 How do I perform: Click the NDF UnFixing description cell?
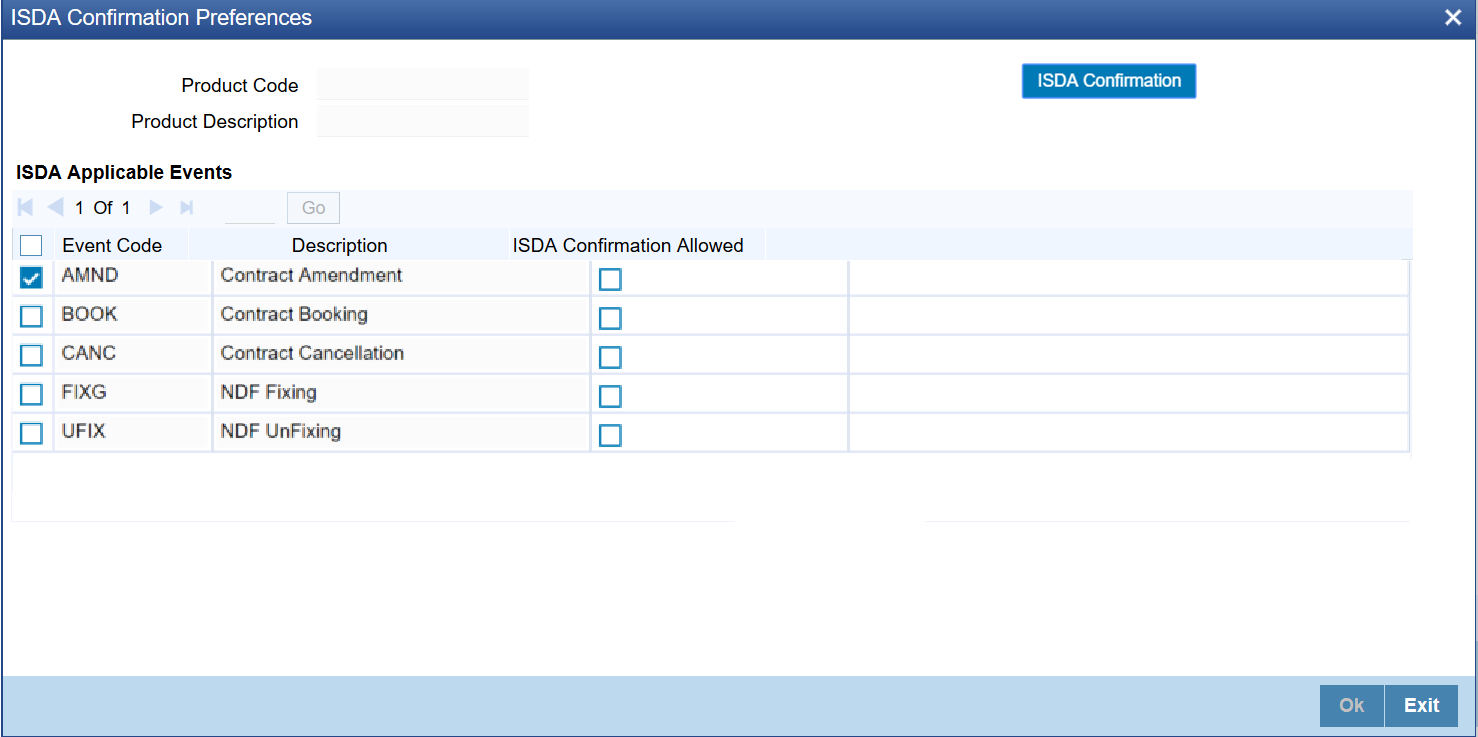[401, 433]
